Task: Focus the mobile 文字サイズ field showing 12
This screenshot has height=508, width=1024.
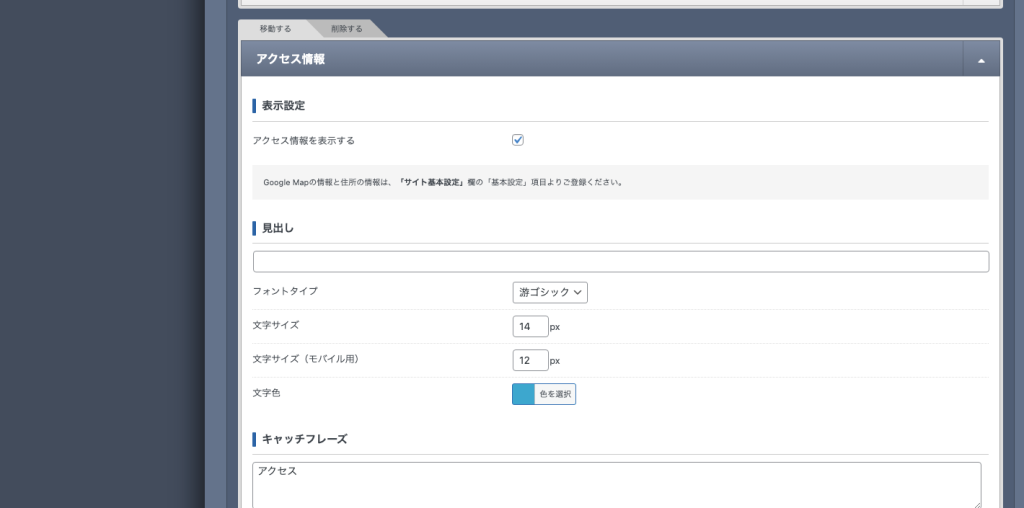Action: coord(530,360)
